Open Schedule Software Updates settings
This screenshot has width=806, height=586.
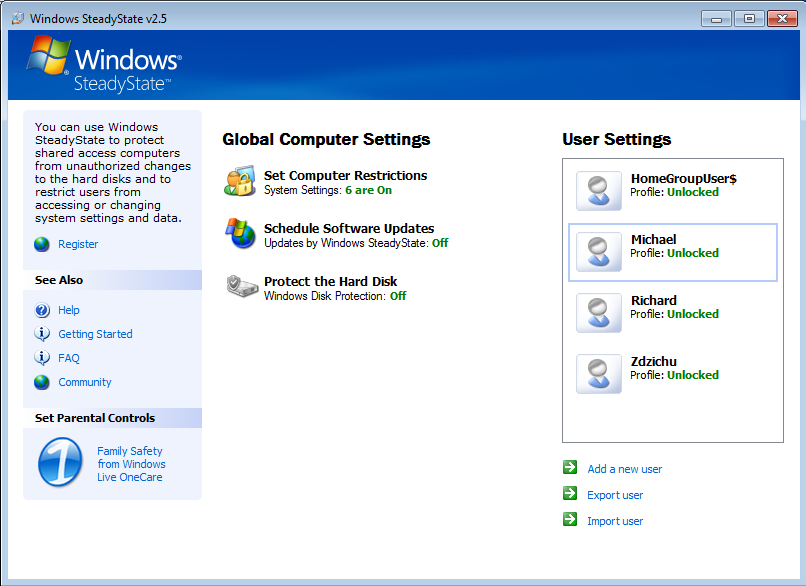coord(349,228)
